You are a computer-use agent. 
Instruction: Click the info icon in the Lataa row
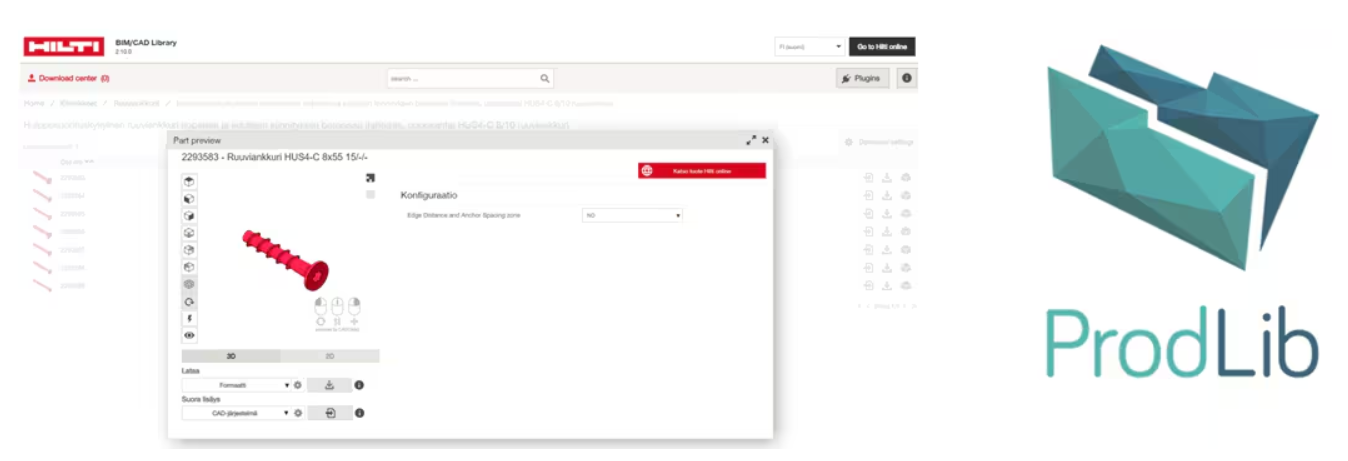pyautogui.click(x=359, y=385)
